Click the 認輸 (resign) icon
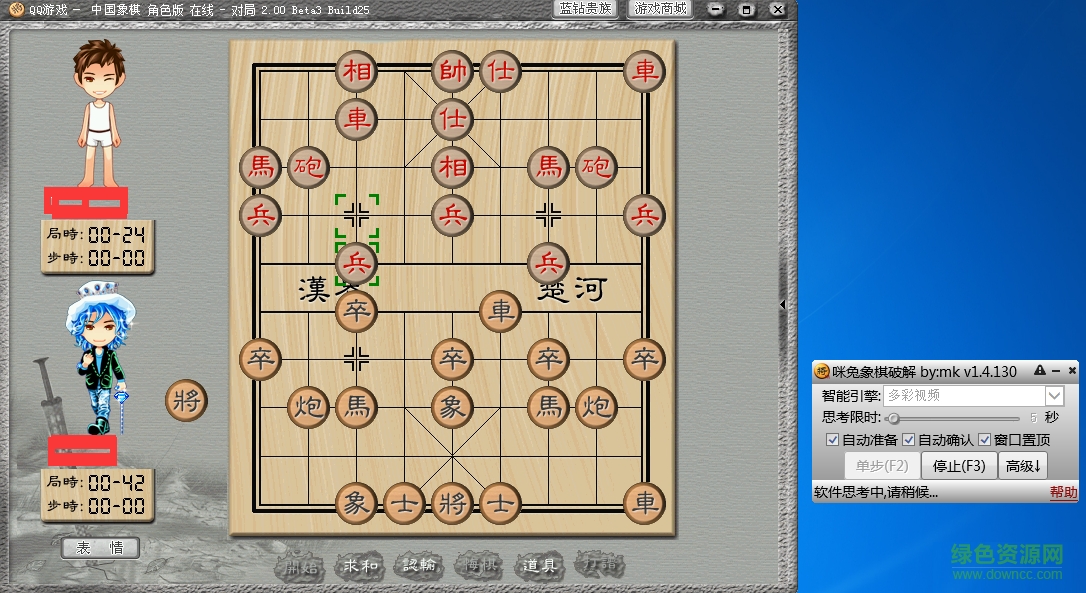Screen dimensions: 1086x593 tap(418, 564)
